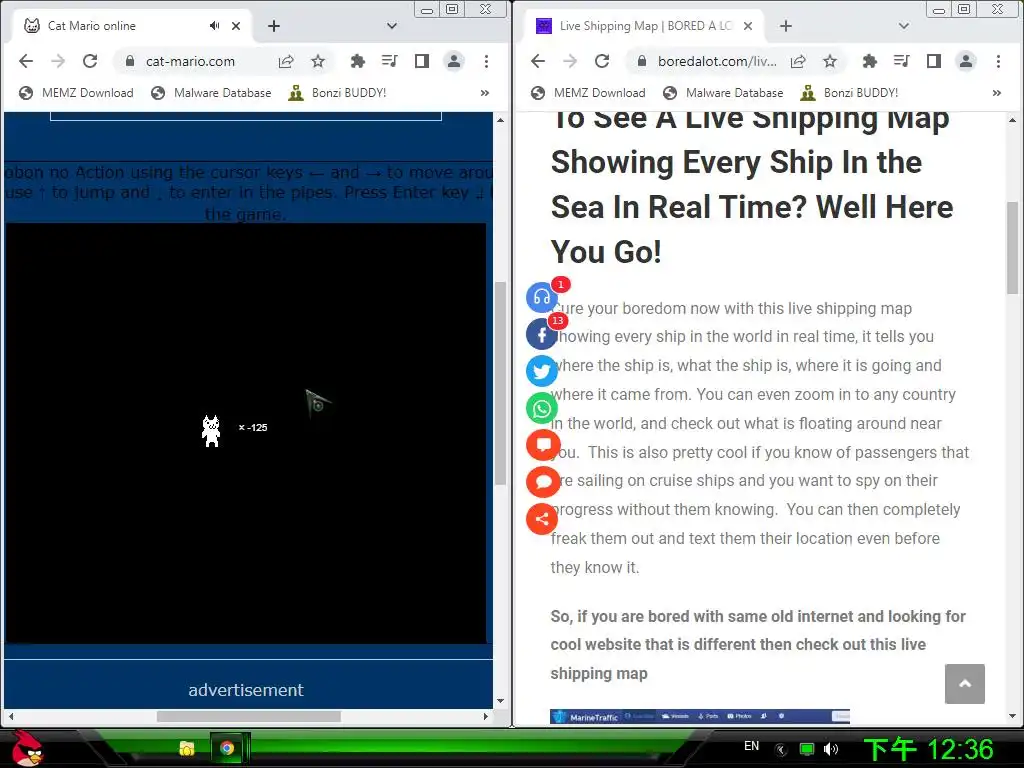Mute the Cat Mario tab audio icon
The width and height of the screenshot is (1024, 768).
click(x=214, y=26)
